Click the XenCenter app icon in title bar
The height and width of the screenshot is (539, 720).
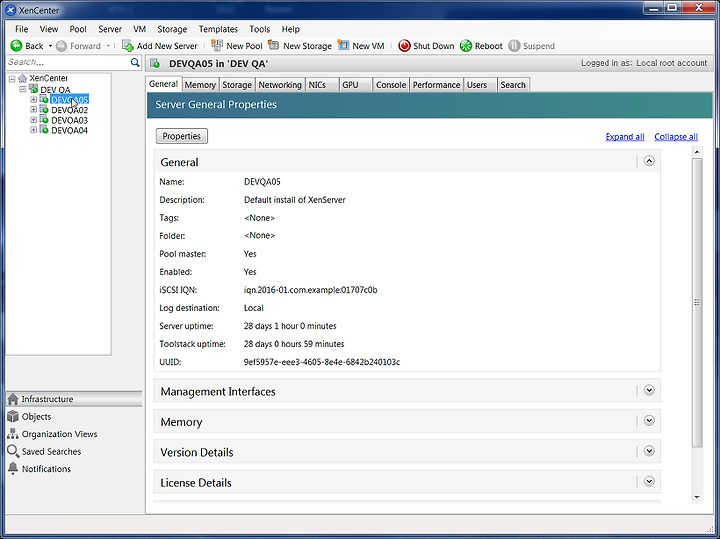pyautogui.click(x=11, y=10)
